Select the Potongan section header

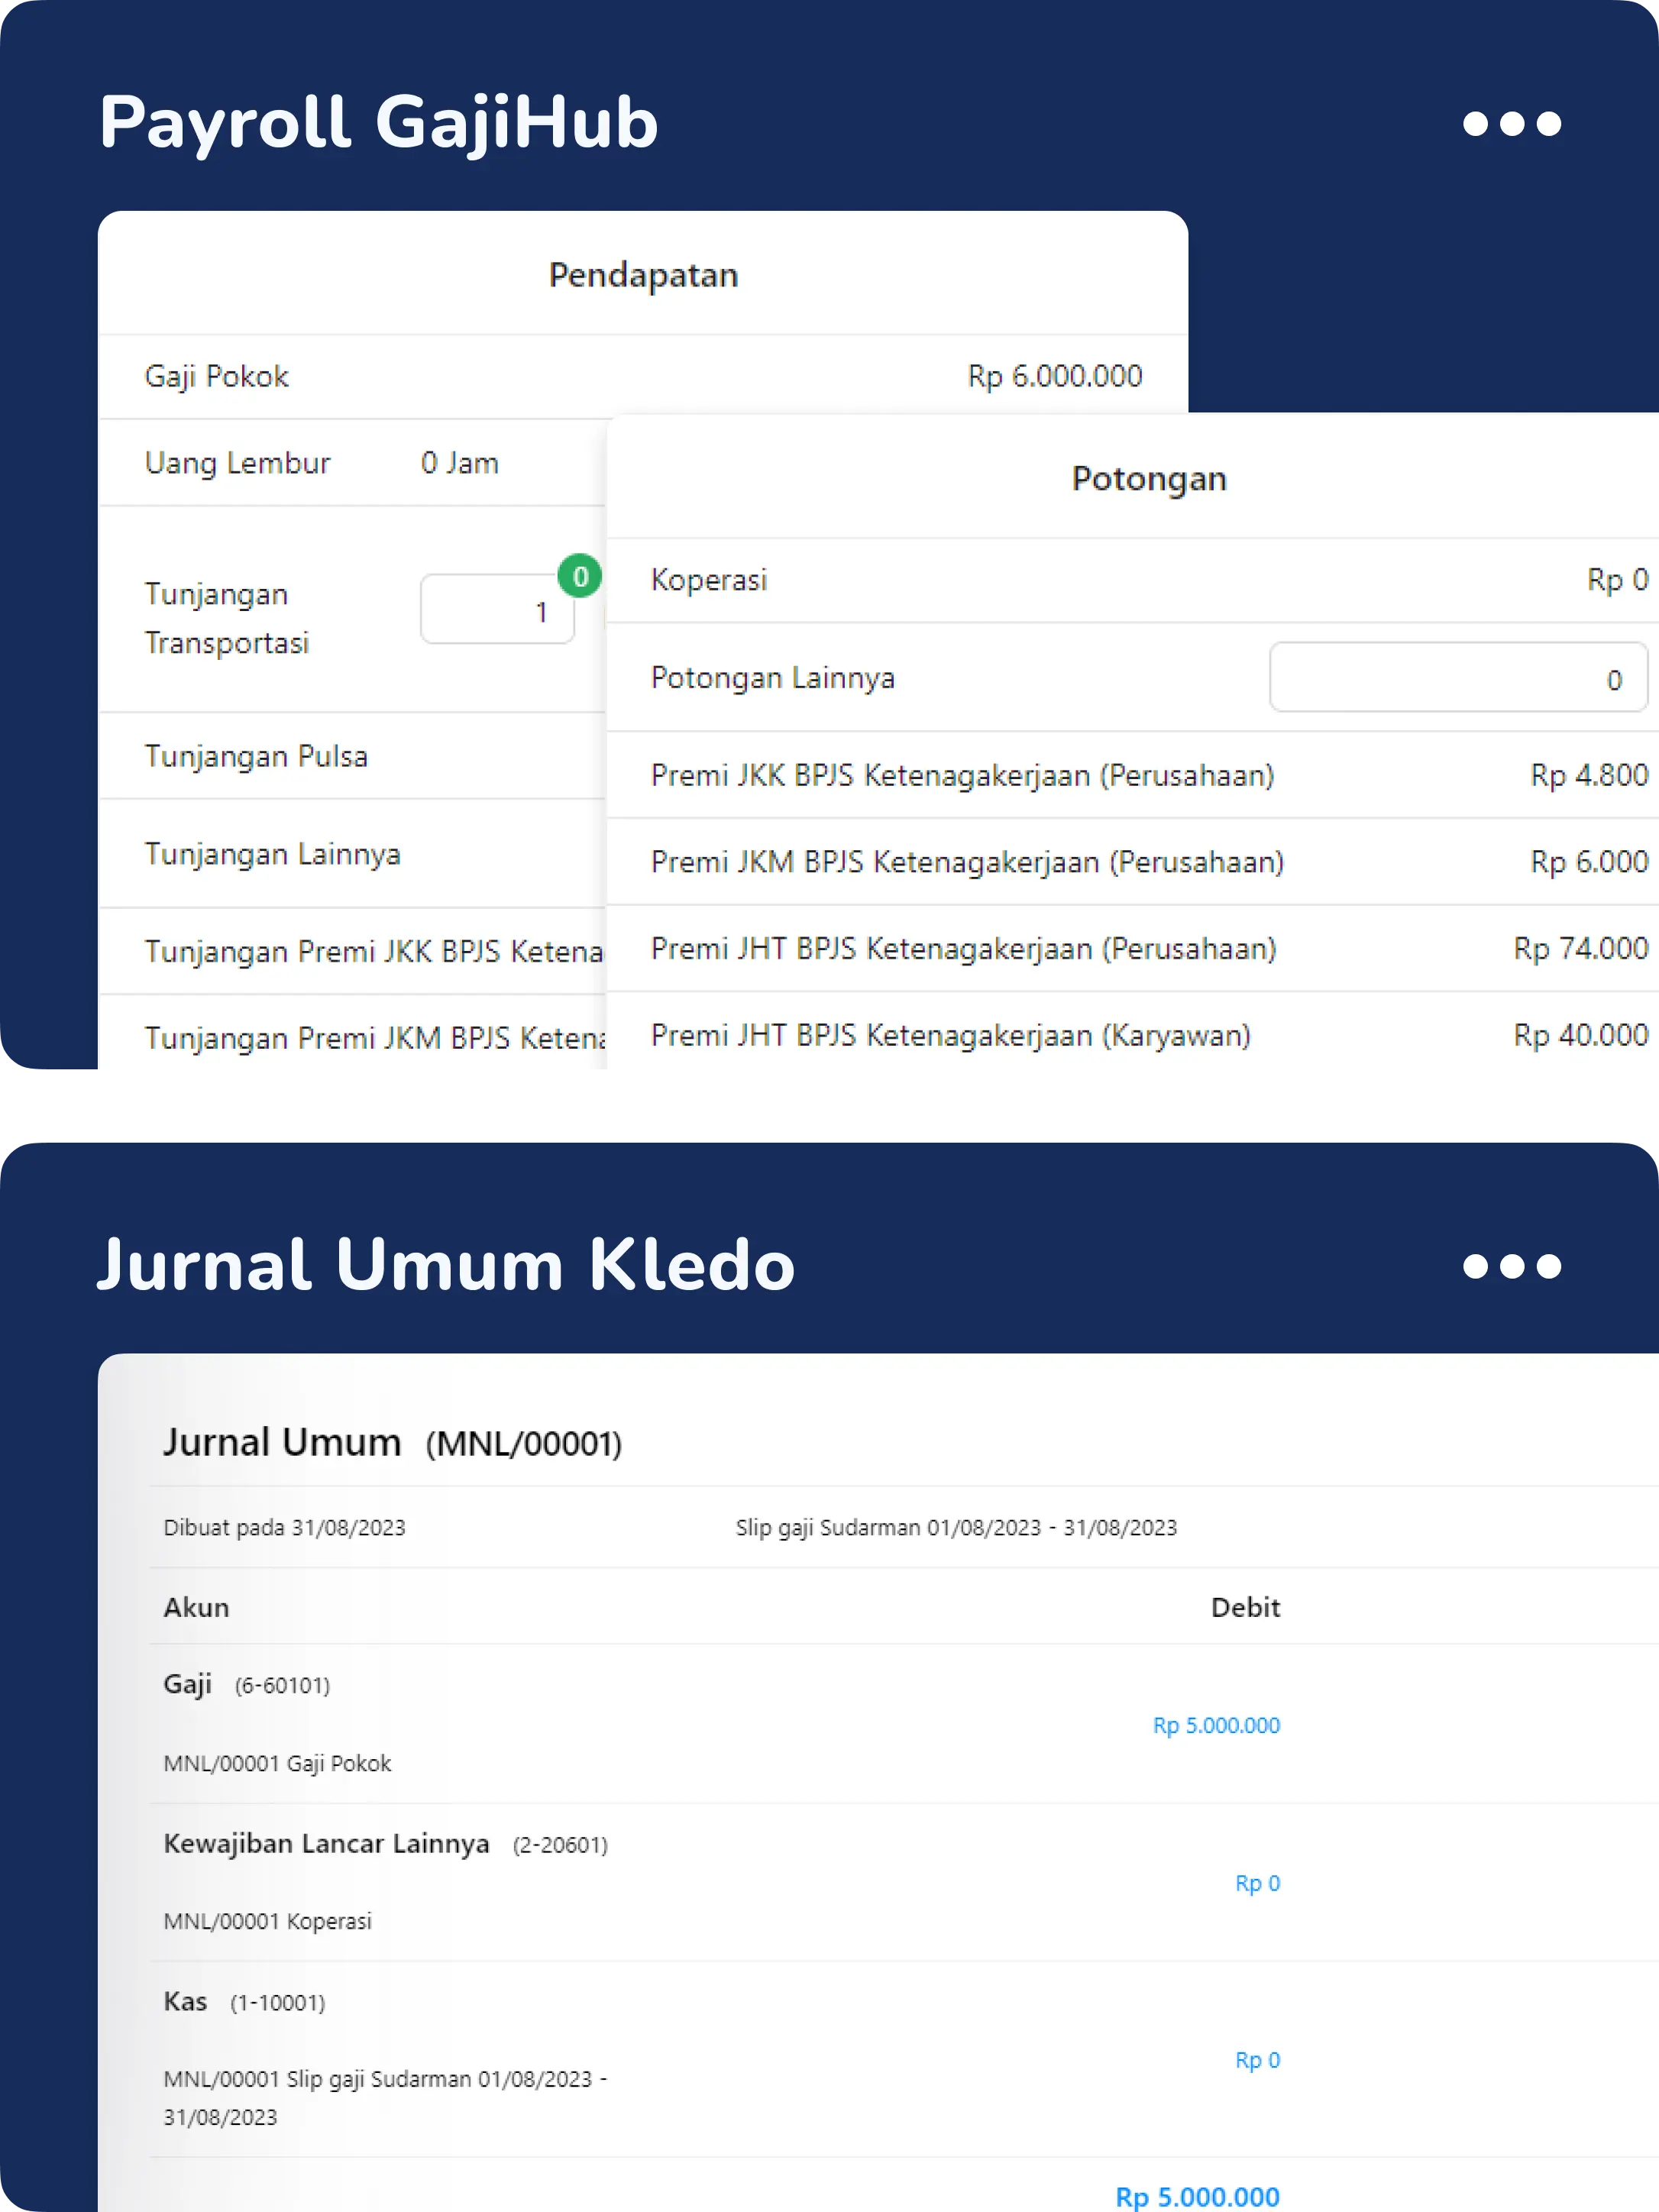1149,479
